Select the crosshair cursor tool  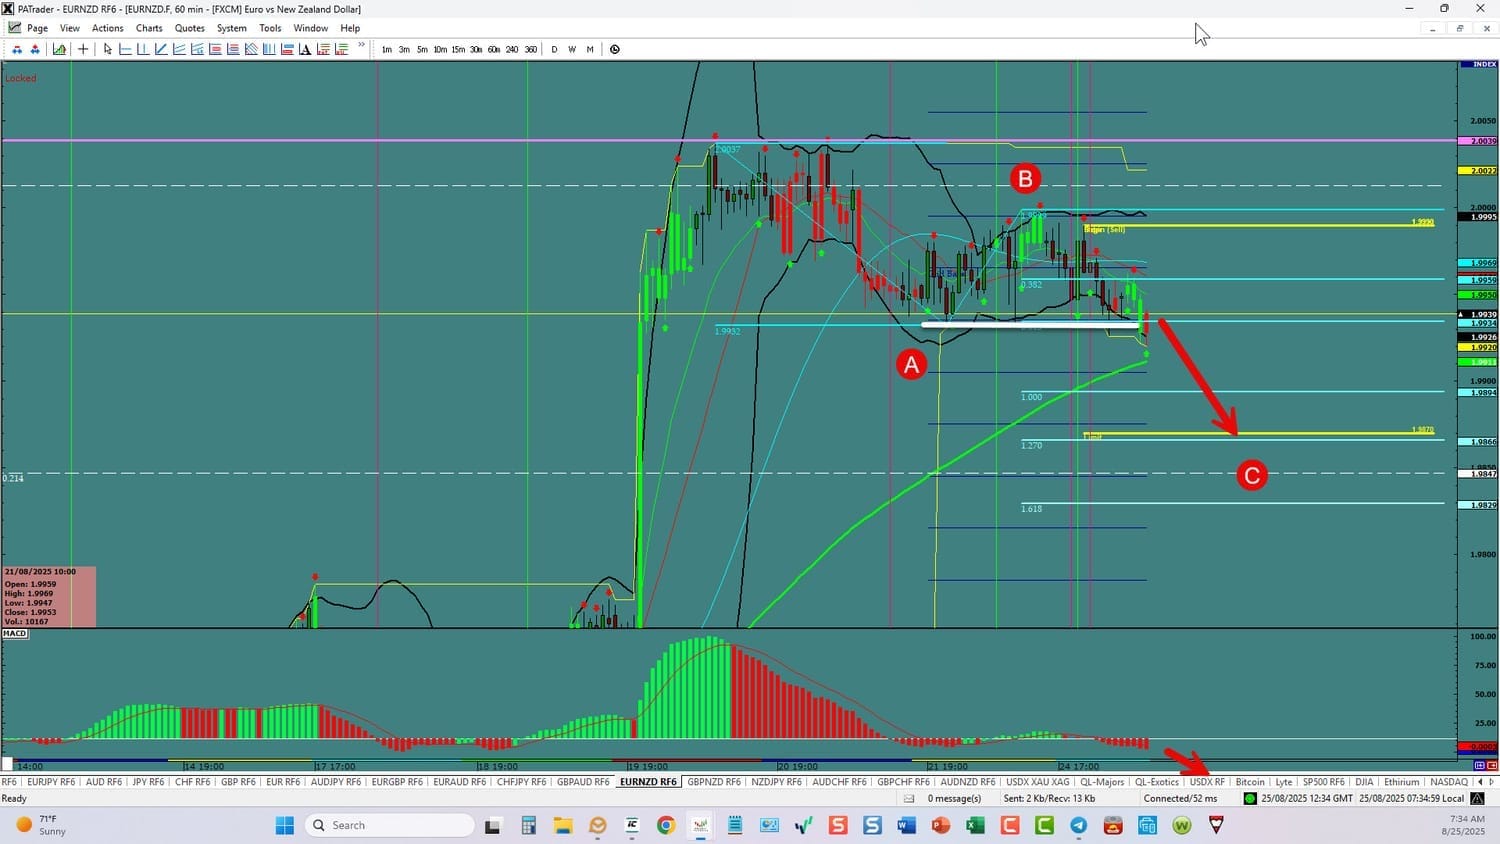point(83,49)
